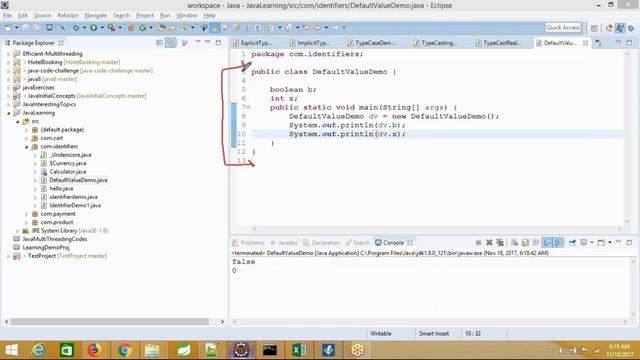This screenshot has width=640, height=360.
Task: Click the Smart Insert status bar entry
Action: pos(434,333)
